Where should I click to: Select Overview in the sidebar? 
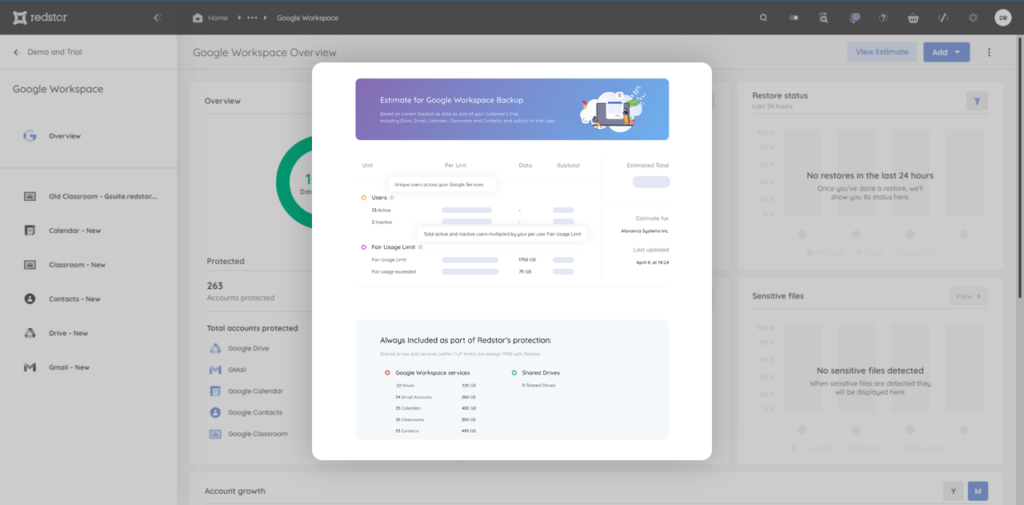(65, 136)
